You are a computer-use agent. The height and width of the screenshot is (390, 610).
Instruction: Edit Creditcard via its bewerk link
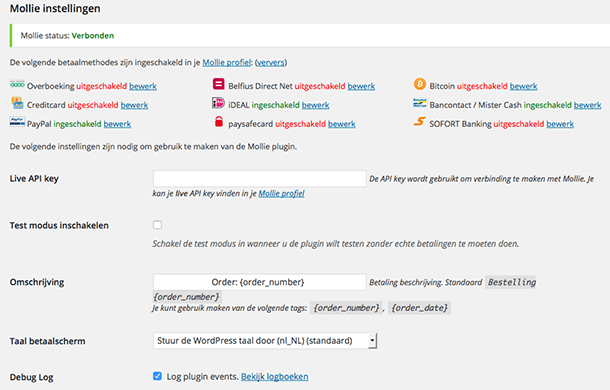134,105
